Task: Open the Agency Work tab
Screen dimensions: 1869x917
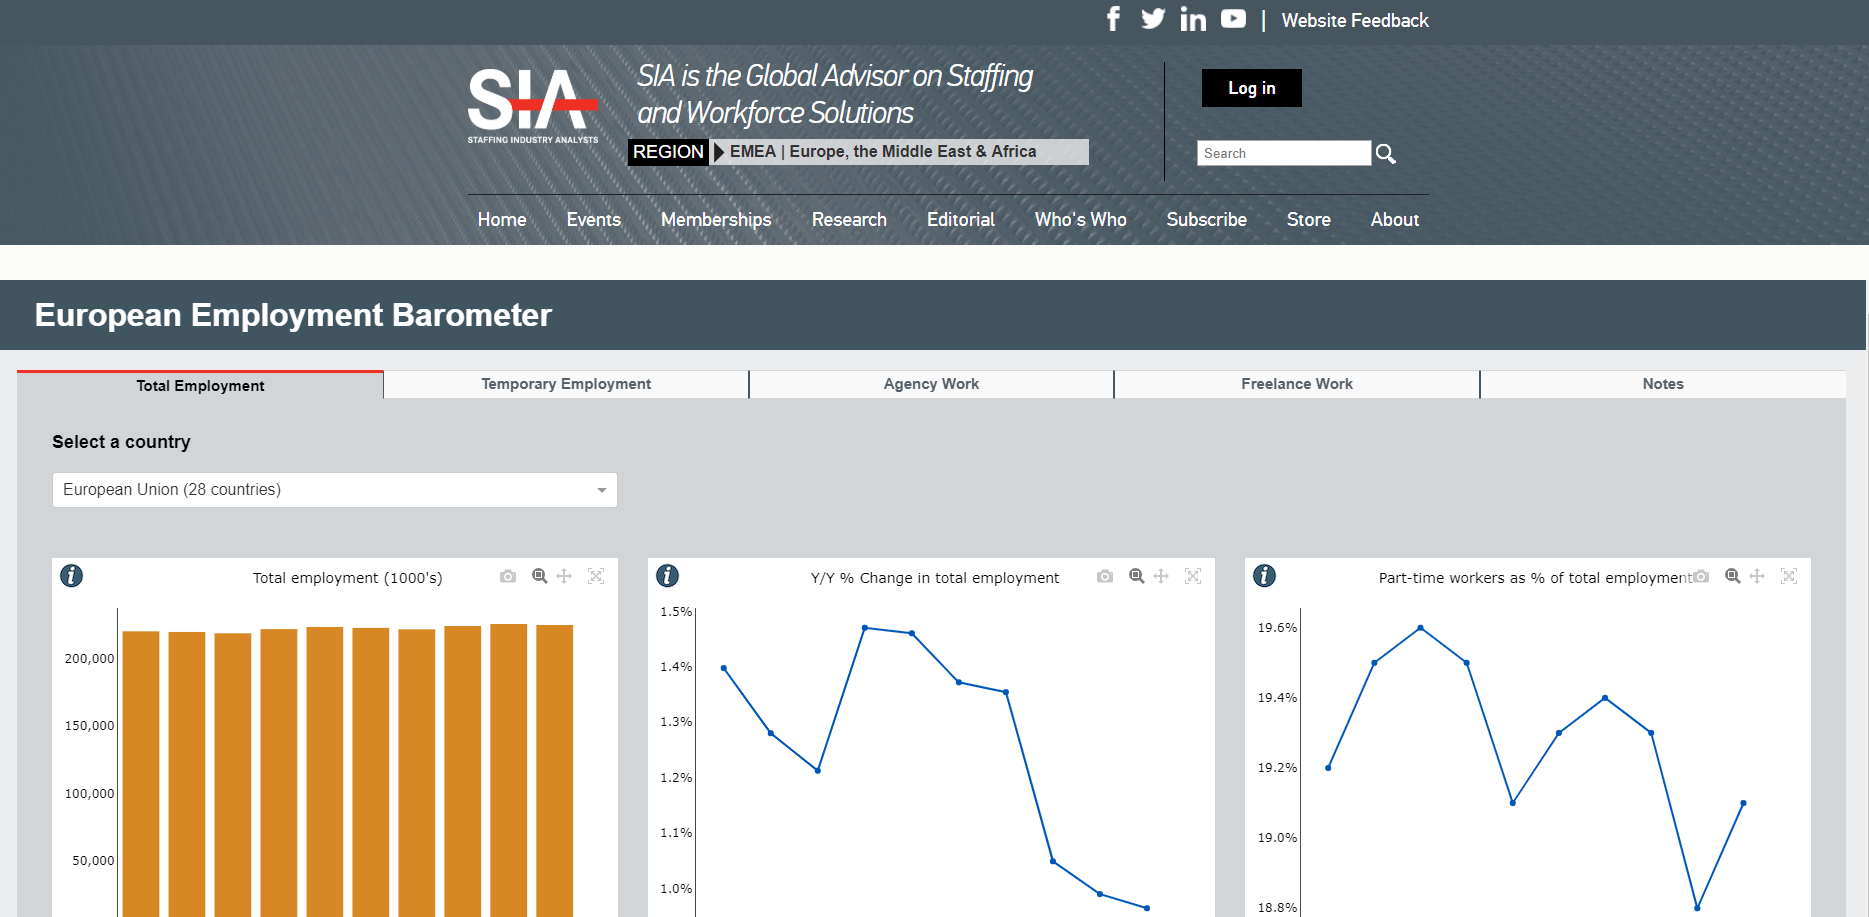Action: coord(931,384)
